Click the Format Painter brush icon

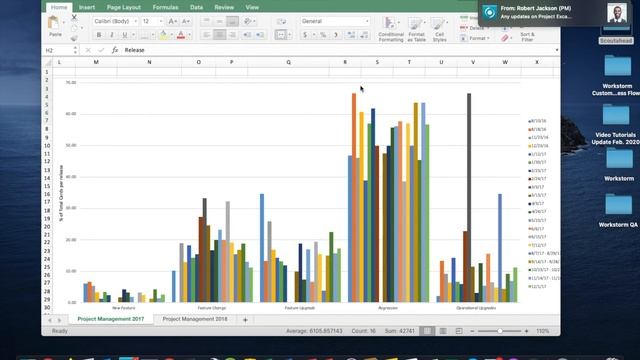74,38
